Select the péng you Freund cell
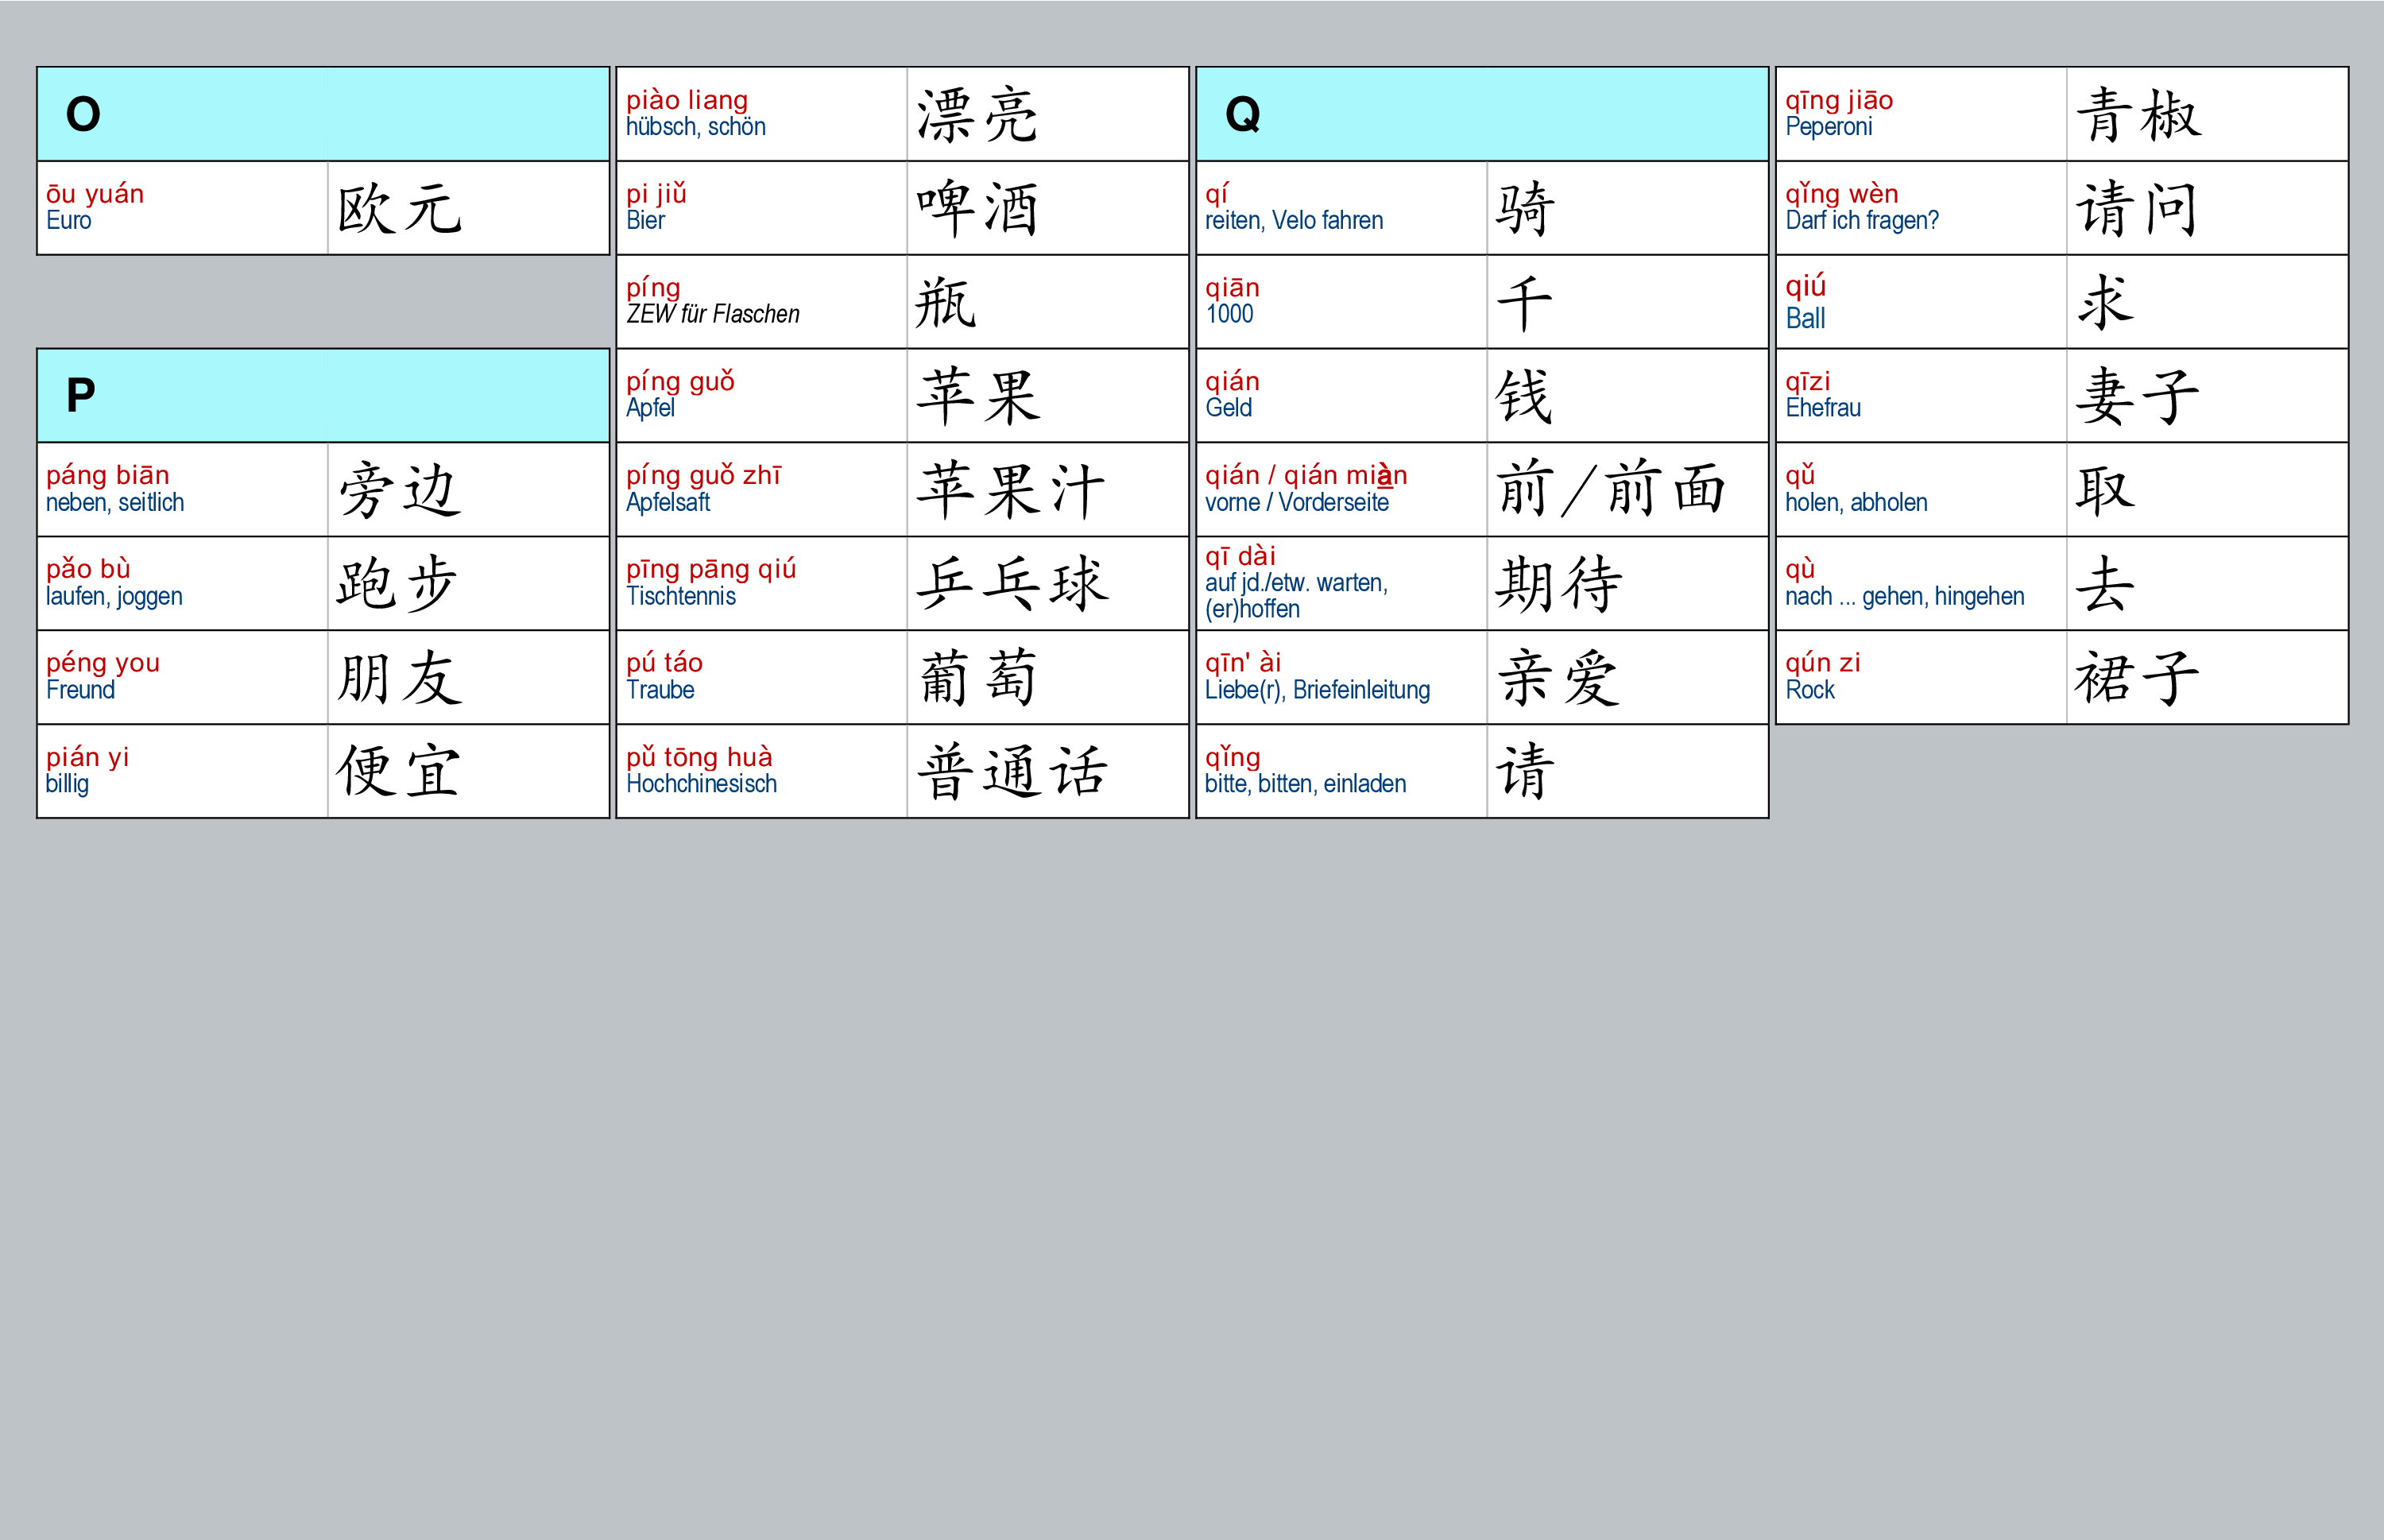This screenshot has width=2384, height=1540. pos(182,677)
